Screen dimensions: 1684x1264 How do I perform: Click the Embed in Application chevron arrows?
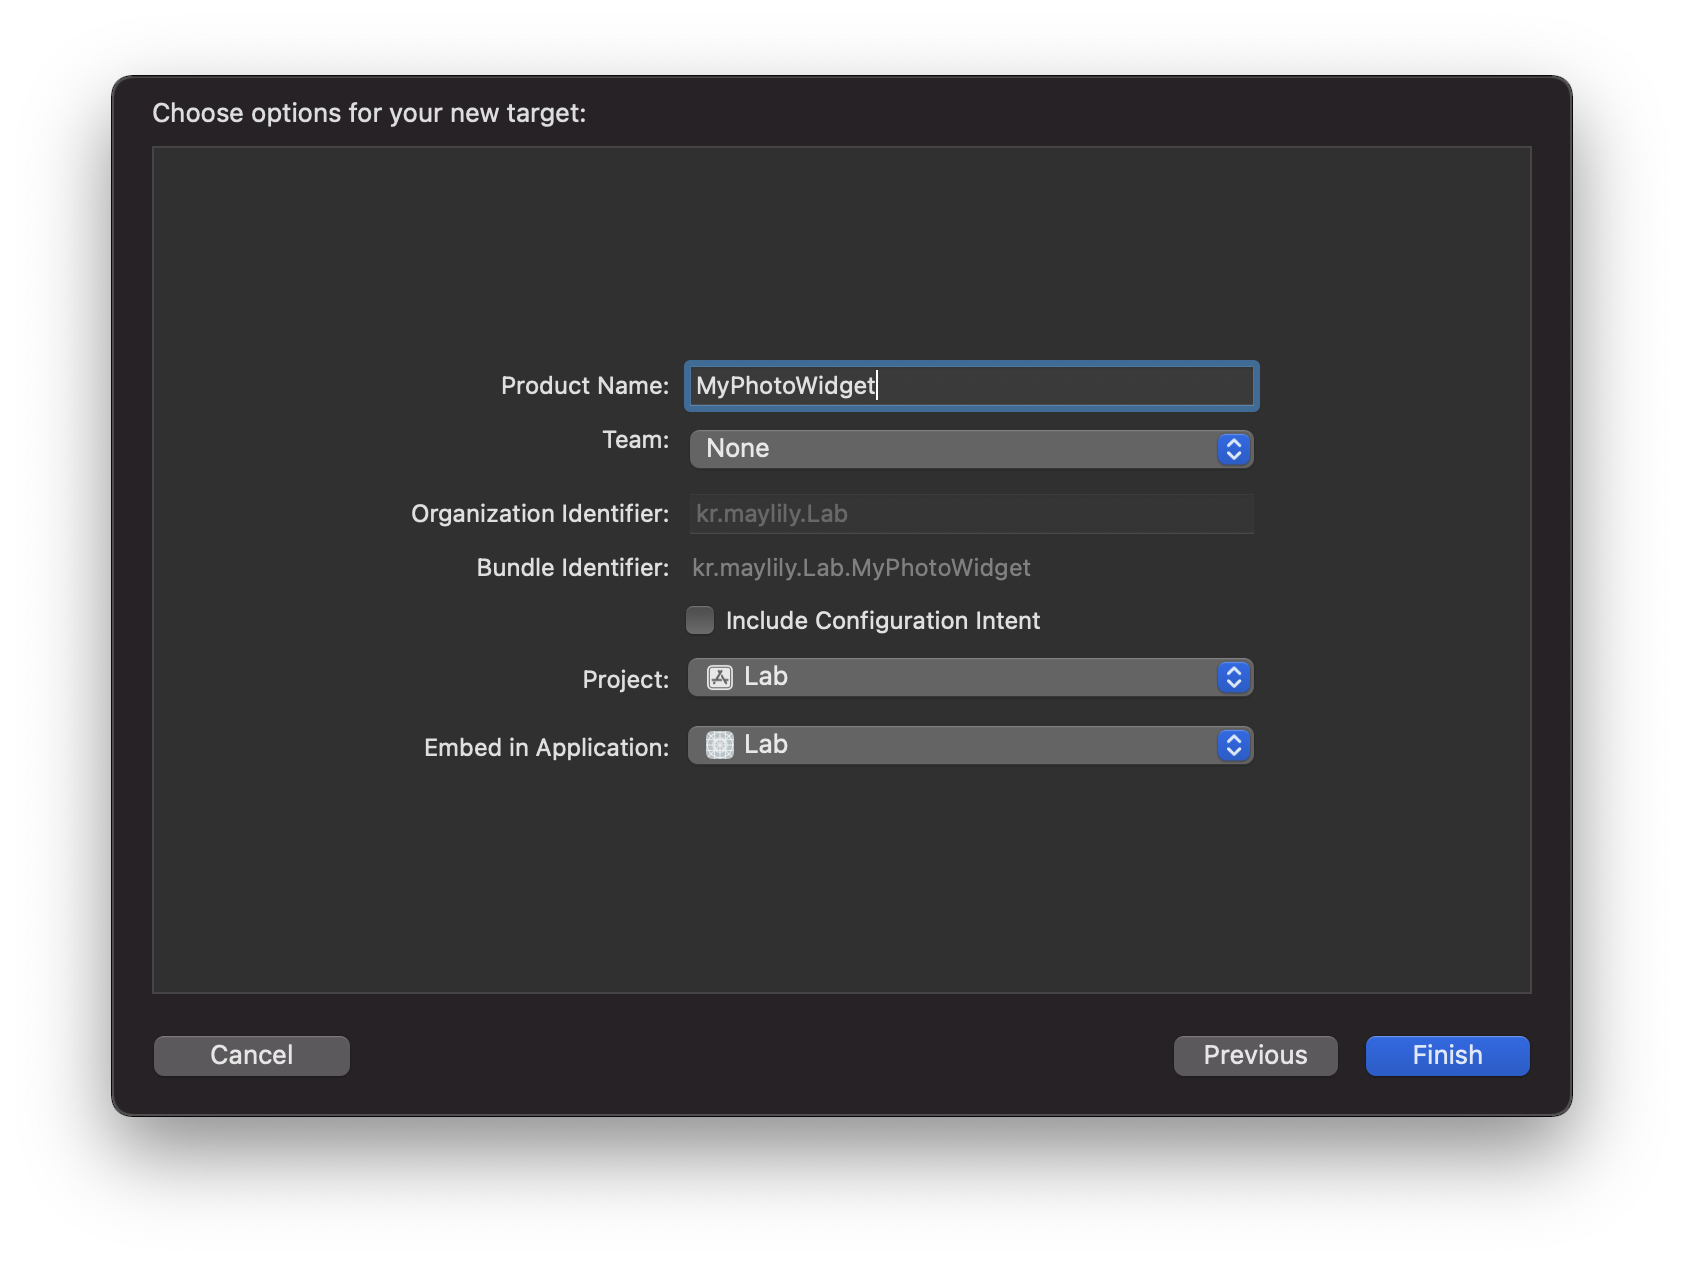pyautogui.click(x=1234, y=746)
